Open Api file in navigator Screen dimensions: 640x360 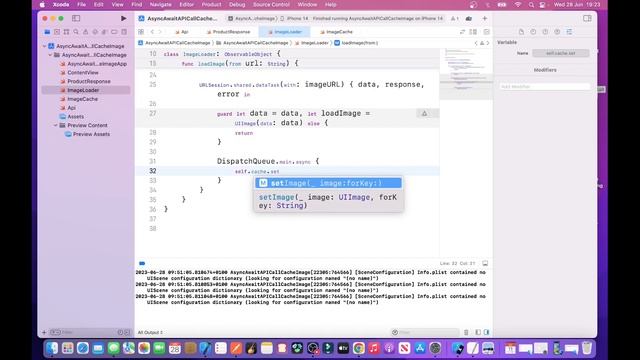[71, 108]
